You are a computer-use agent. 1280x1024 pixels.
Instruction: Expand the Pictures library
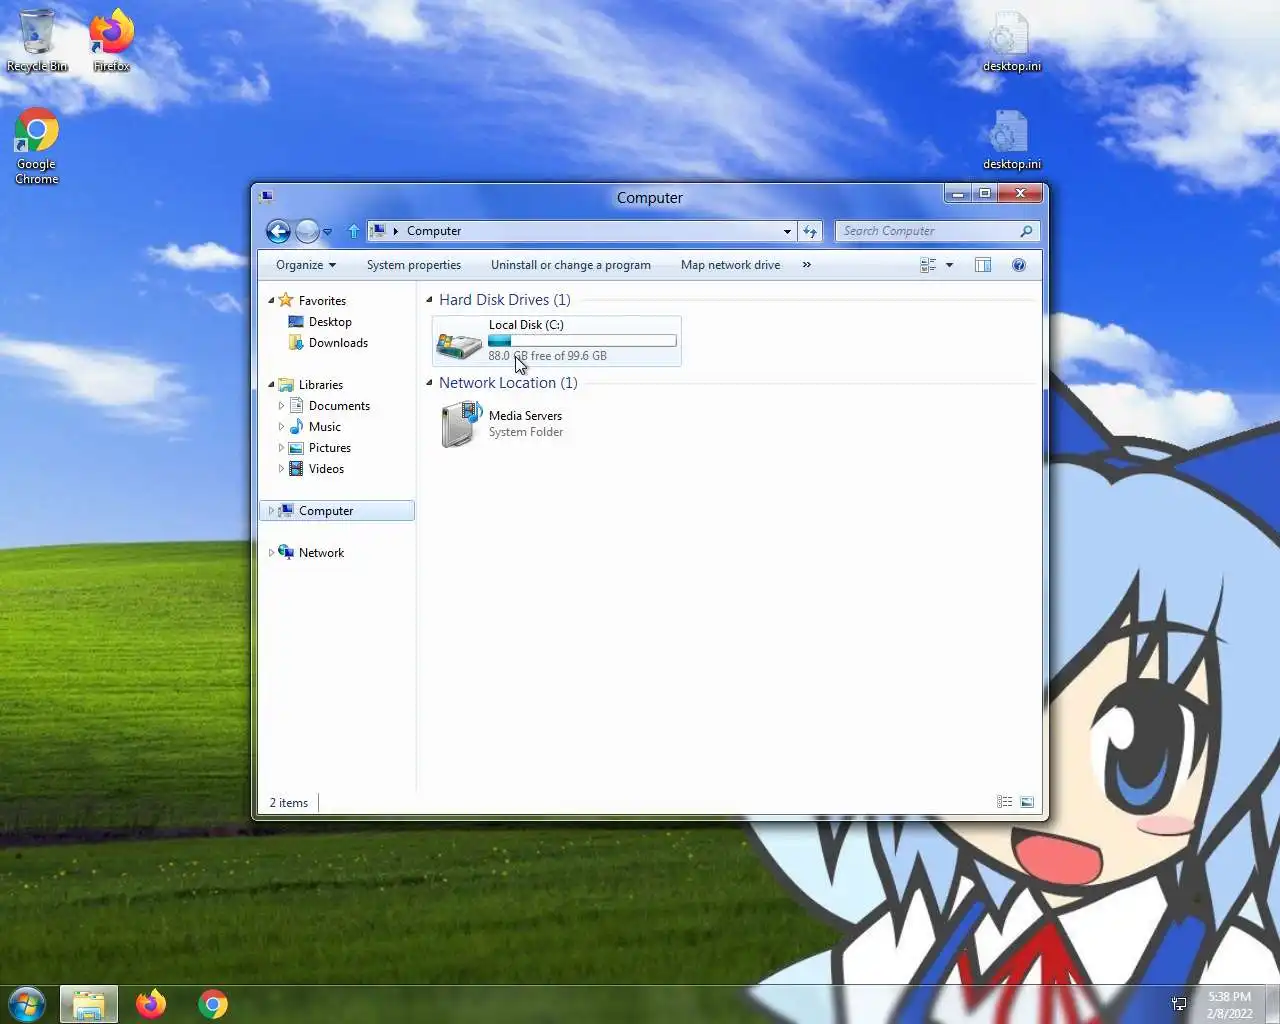(281, 448)
